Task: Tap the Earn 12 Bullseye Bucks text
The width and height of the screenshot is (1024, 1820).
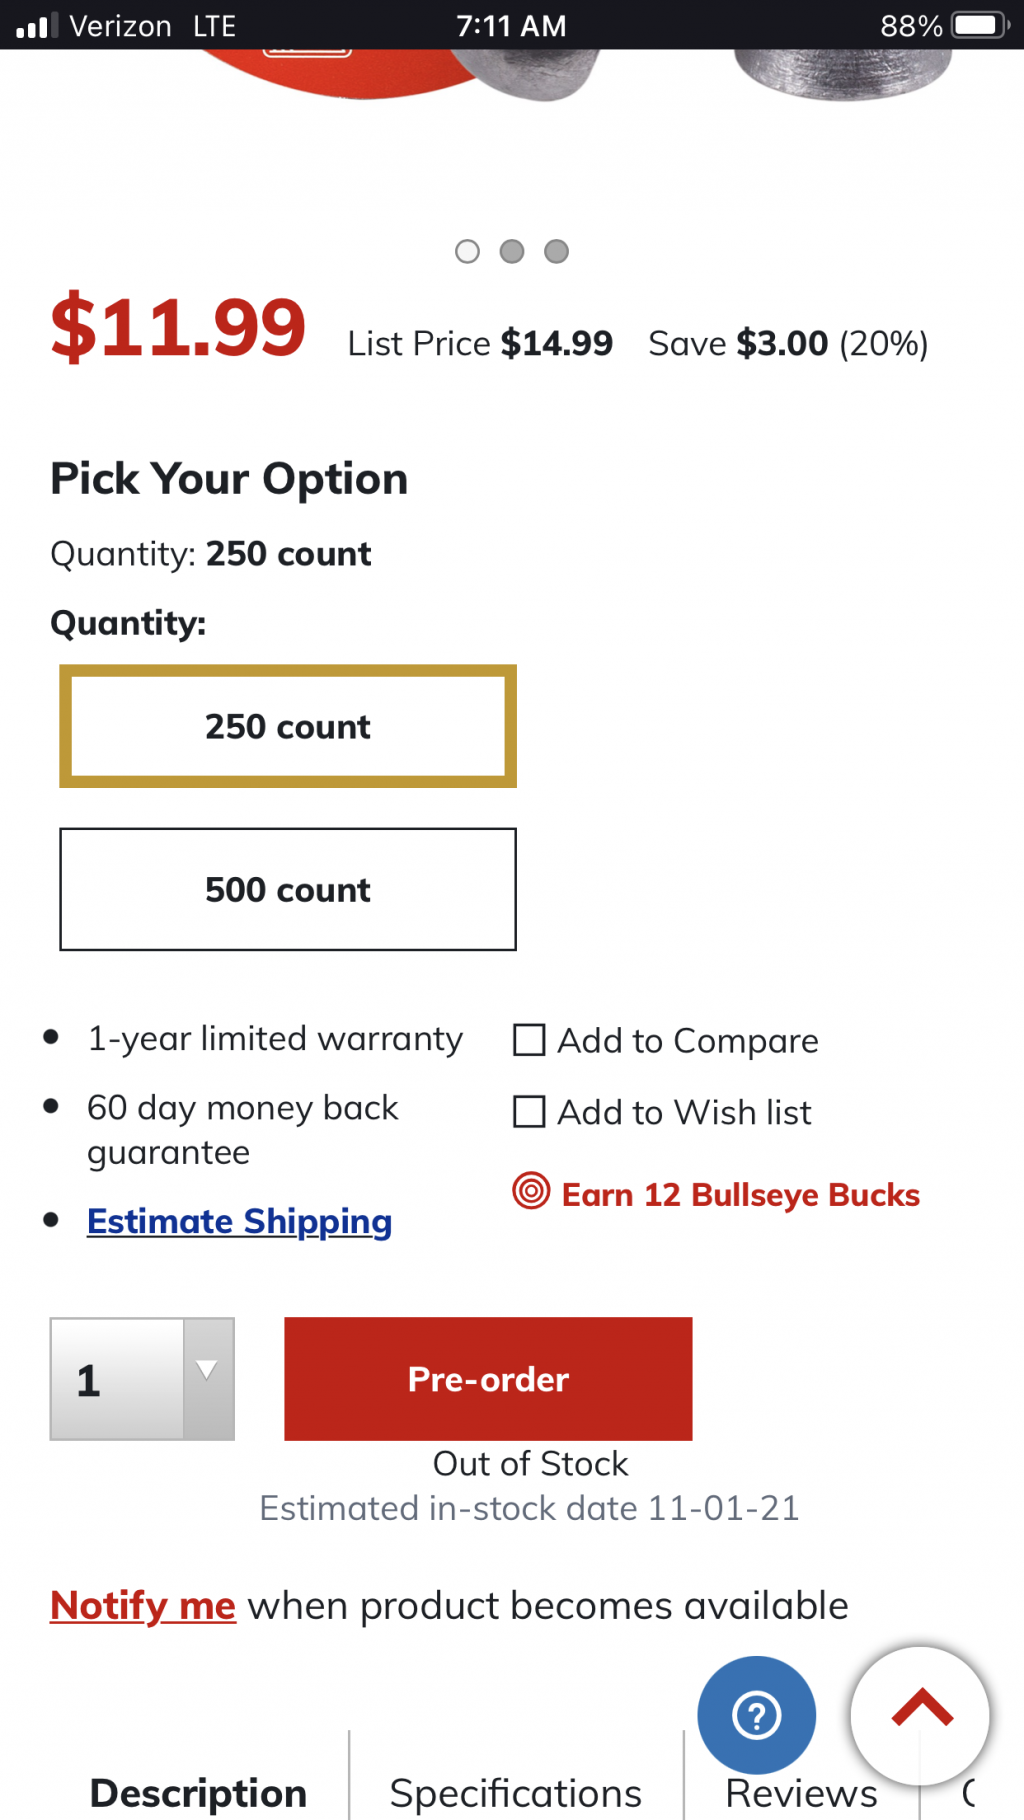Action: coord(740,1195)
